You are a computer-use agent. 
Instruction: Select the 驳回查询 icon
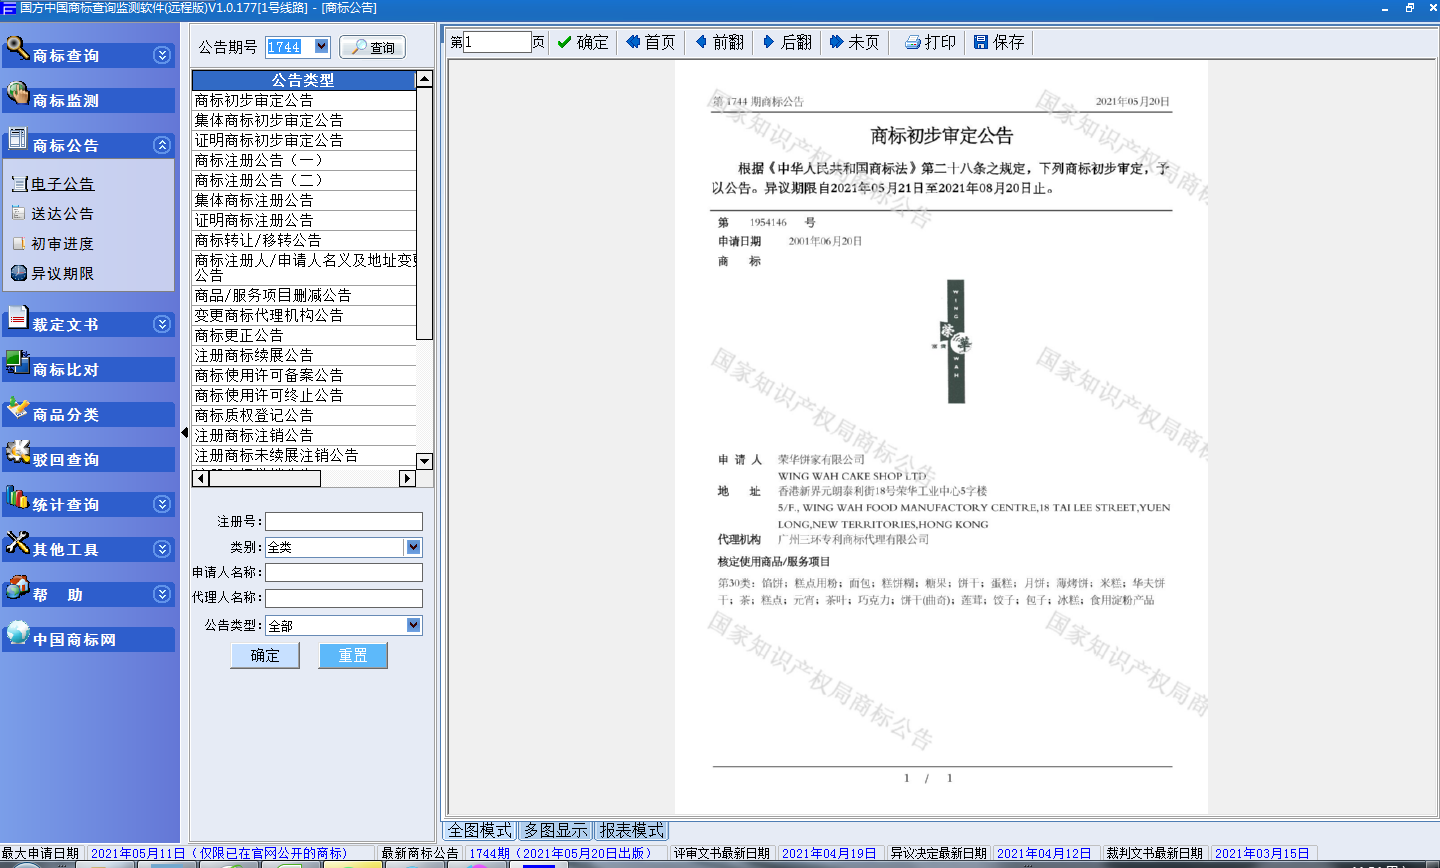point(17,453)
